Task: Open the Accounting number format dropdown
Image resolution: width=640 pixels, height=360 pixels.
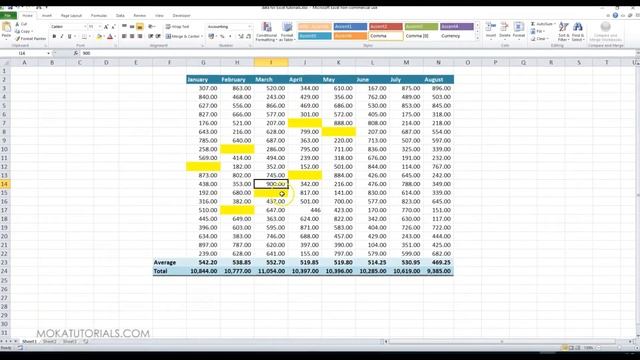Action: 250,27
